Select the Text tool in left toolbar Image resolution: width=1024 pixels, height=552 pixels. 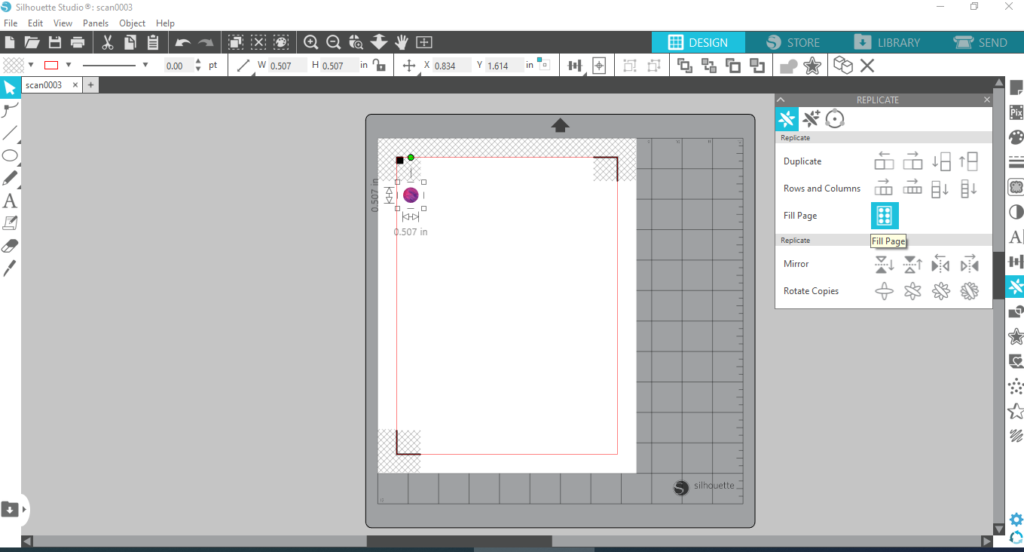click(10, 201)
